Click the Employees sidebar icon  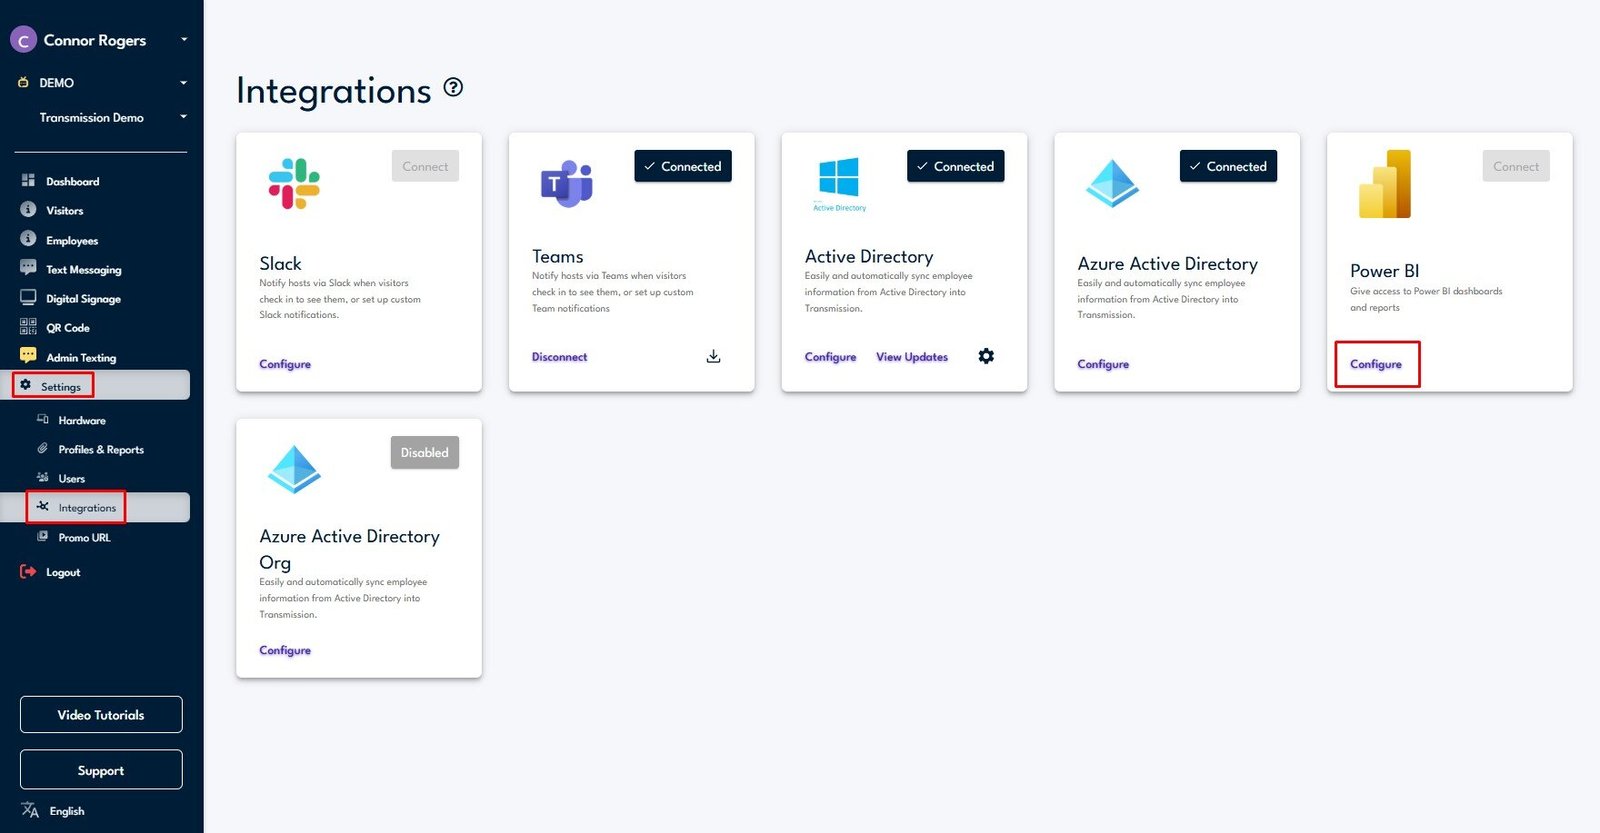[28, 239]
